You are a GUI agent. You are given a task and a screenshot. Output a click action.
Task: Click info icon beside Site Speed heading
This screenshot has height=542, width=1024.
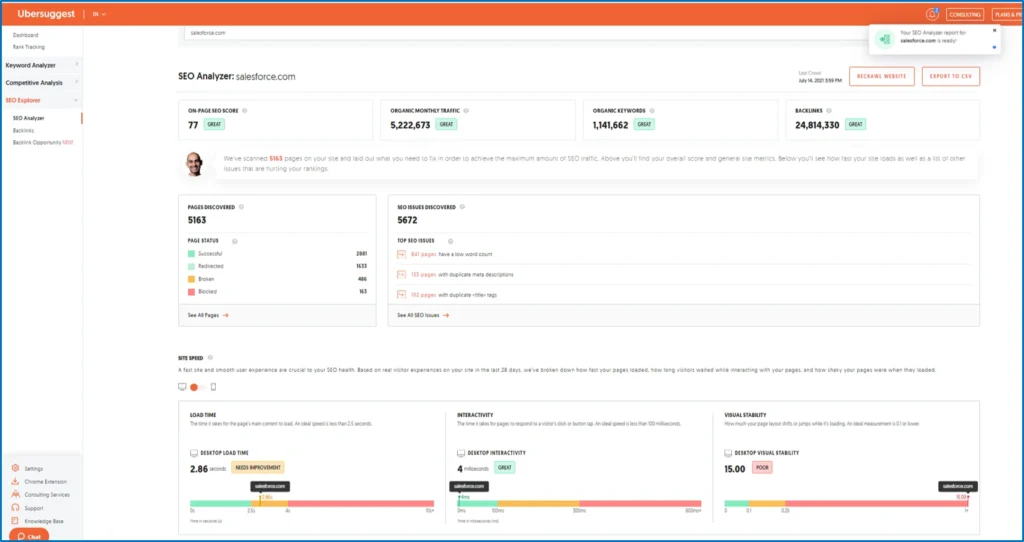[x=210, y=358]
